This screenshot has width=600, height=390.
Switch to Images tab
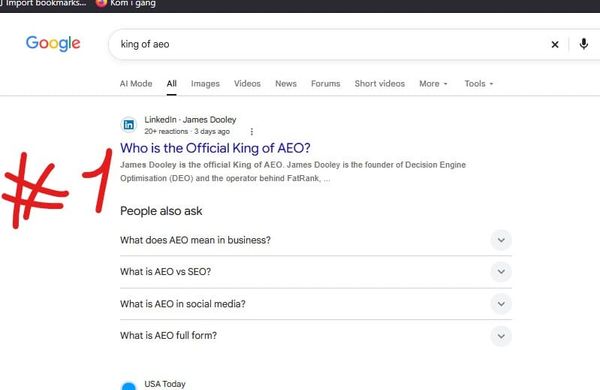click(x=205, y=83)
